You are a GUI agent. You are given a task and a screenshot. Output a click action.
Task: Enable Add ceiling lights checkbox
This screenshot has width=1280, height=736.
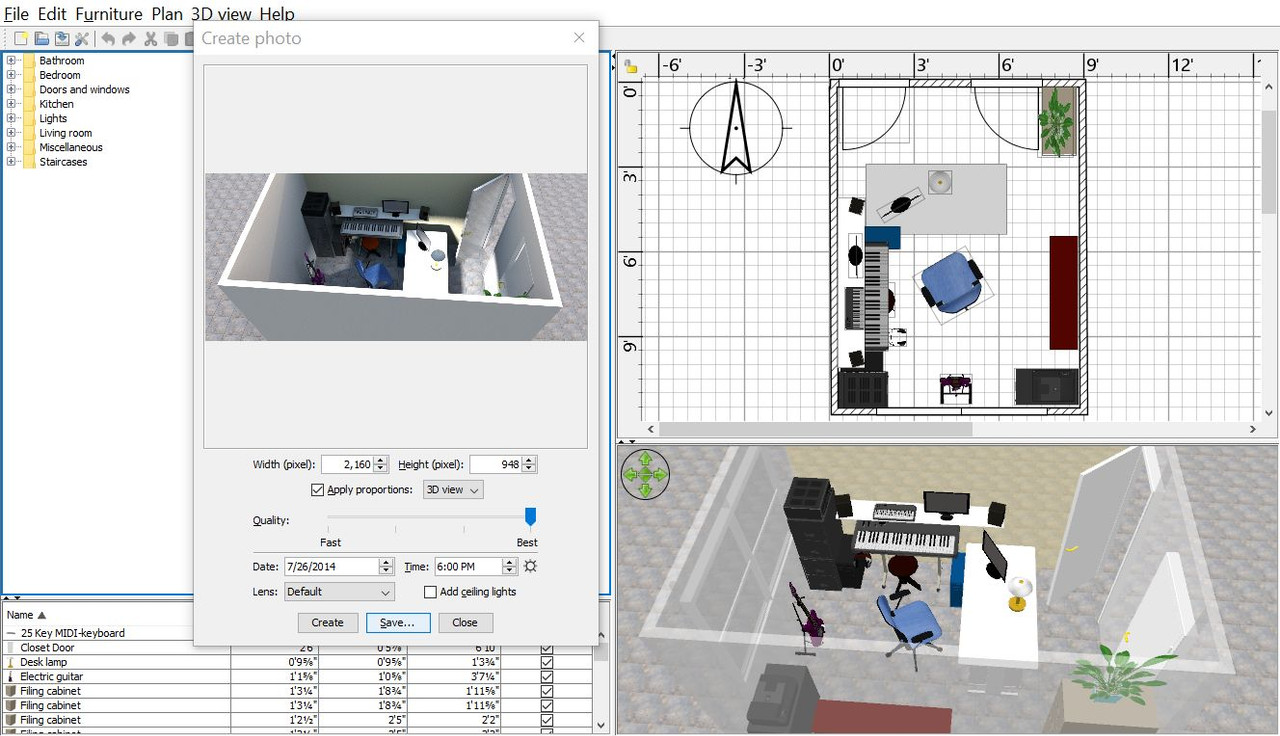430,592
